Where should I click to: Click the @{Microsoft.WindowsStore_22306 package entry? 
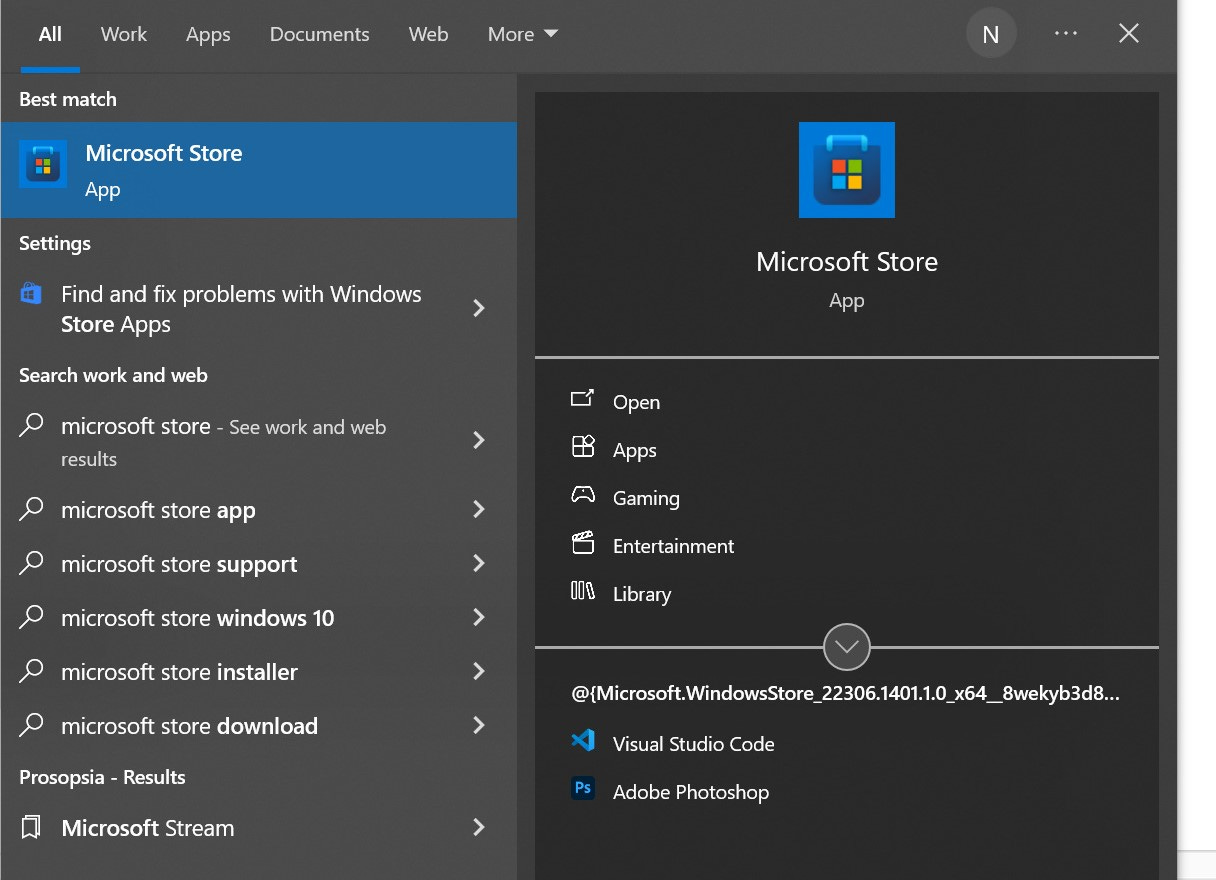coord(846,693)
